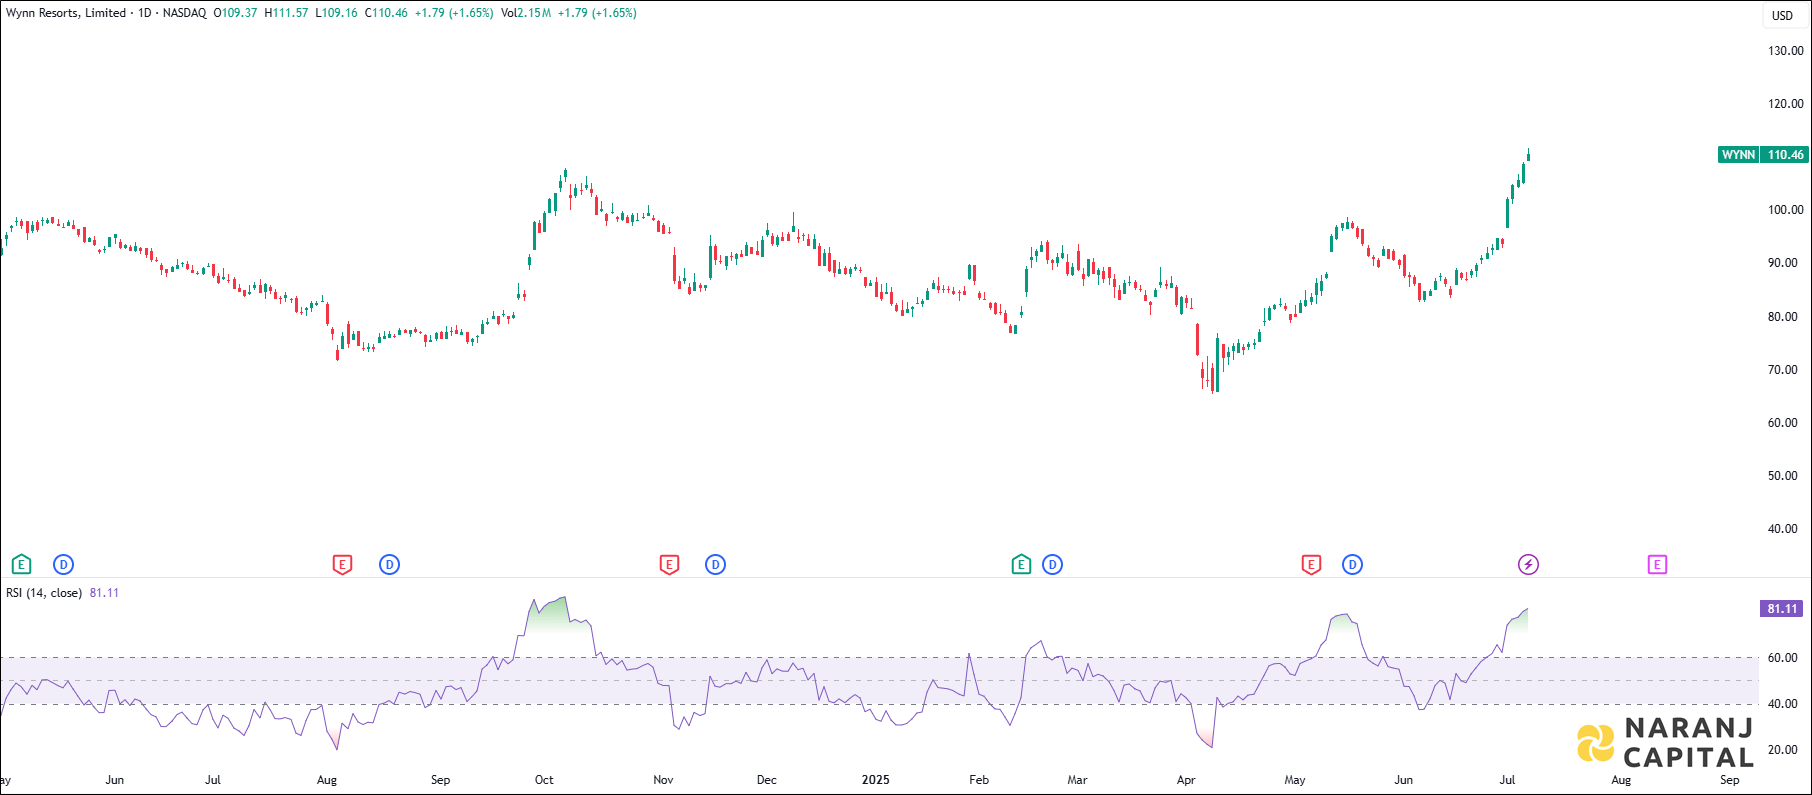This screenshot has width=1812, height=795.
Task: Click the red earnings marker near November 2024
Action: click(x=669, y=565)
